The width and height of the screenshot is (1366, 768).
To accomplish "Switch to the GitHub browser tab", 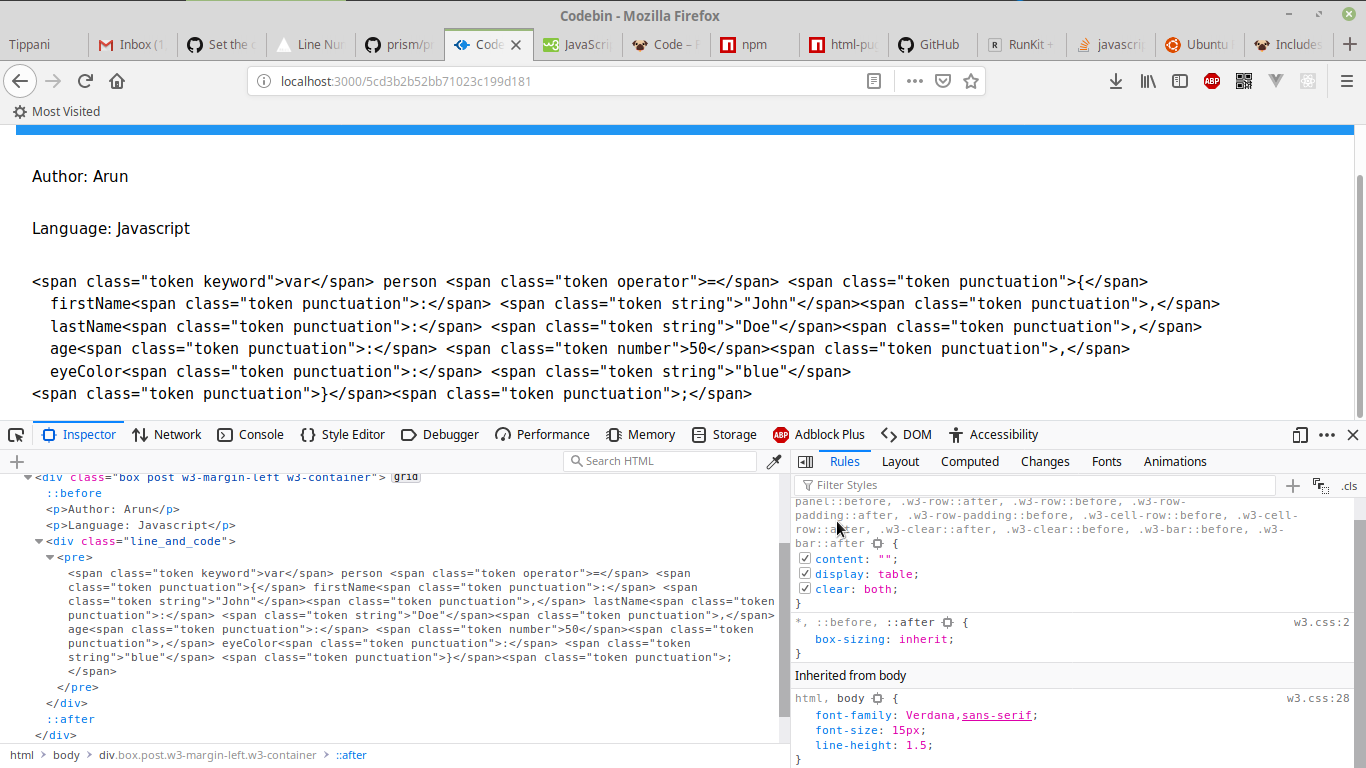I will tap(930, 44).
